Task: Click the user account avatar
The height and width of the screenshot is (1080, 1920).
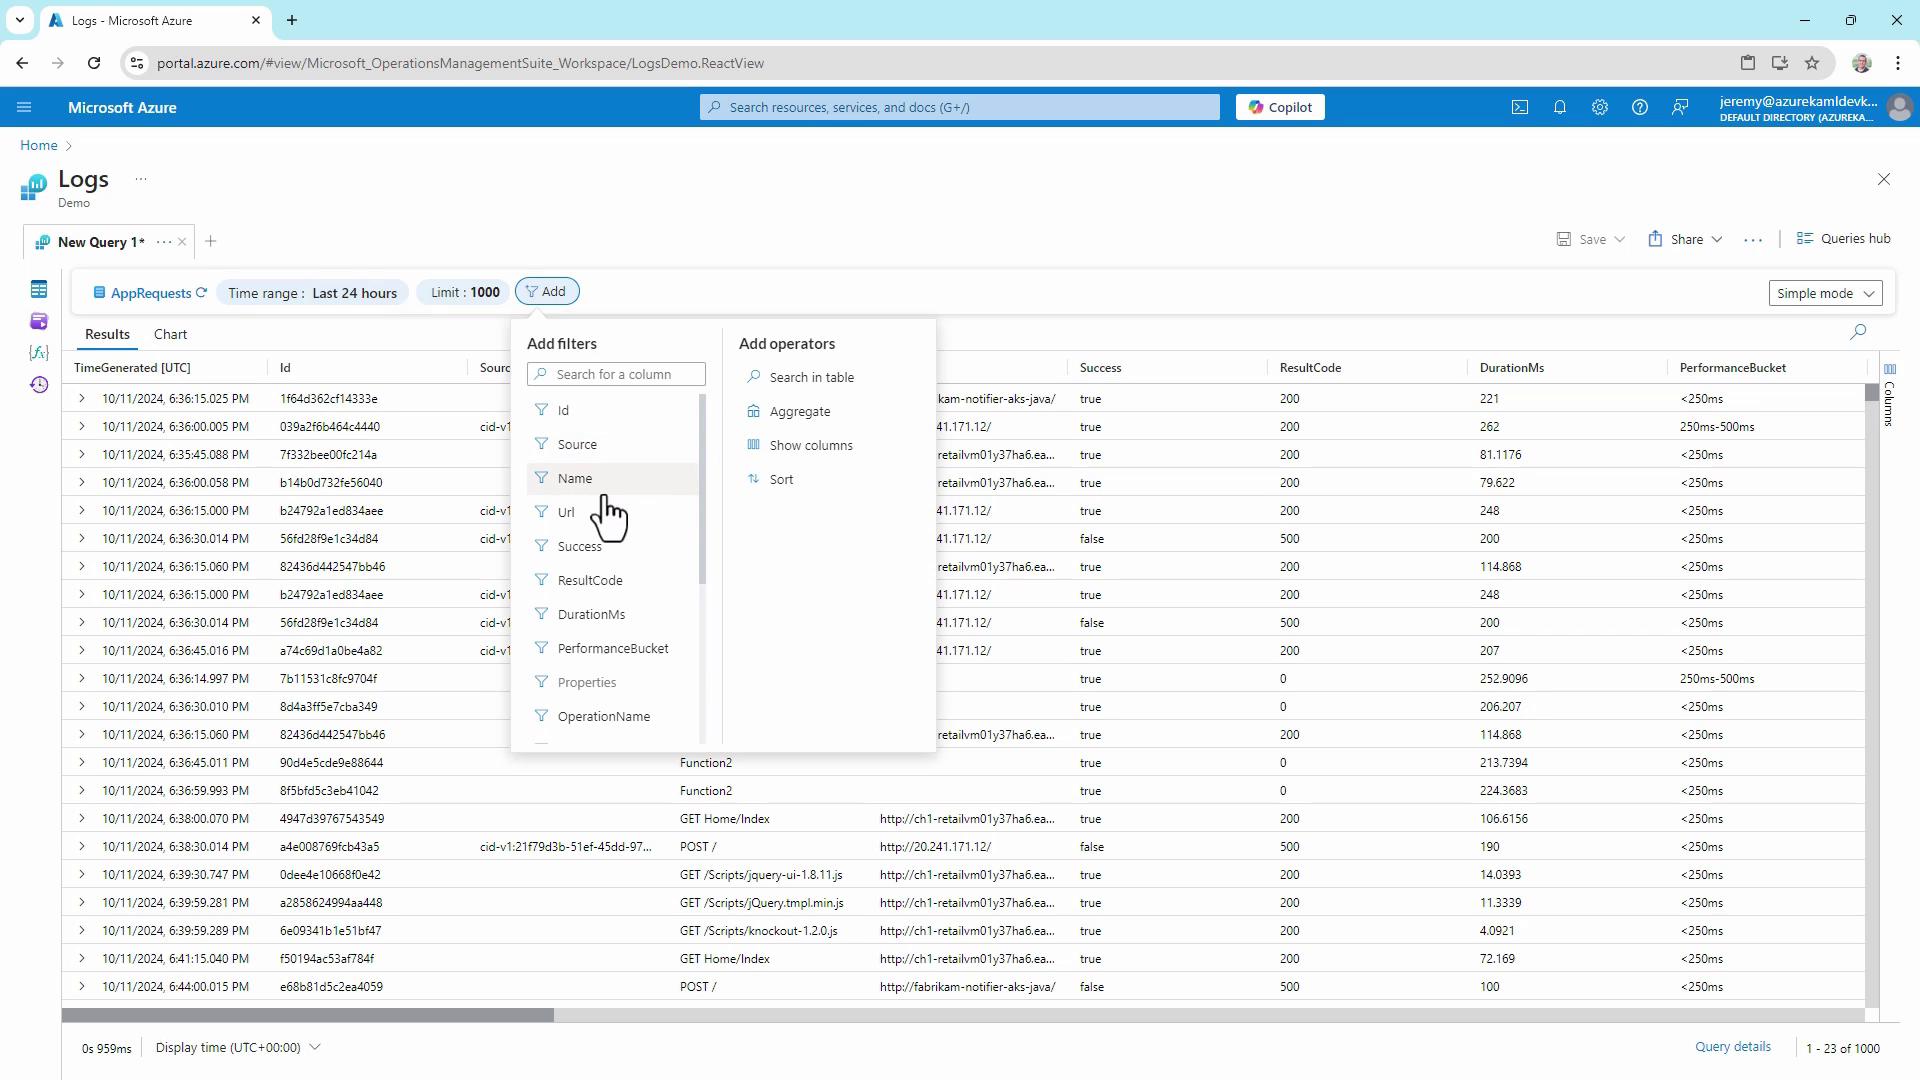Action: coord(1899,107)
